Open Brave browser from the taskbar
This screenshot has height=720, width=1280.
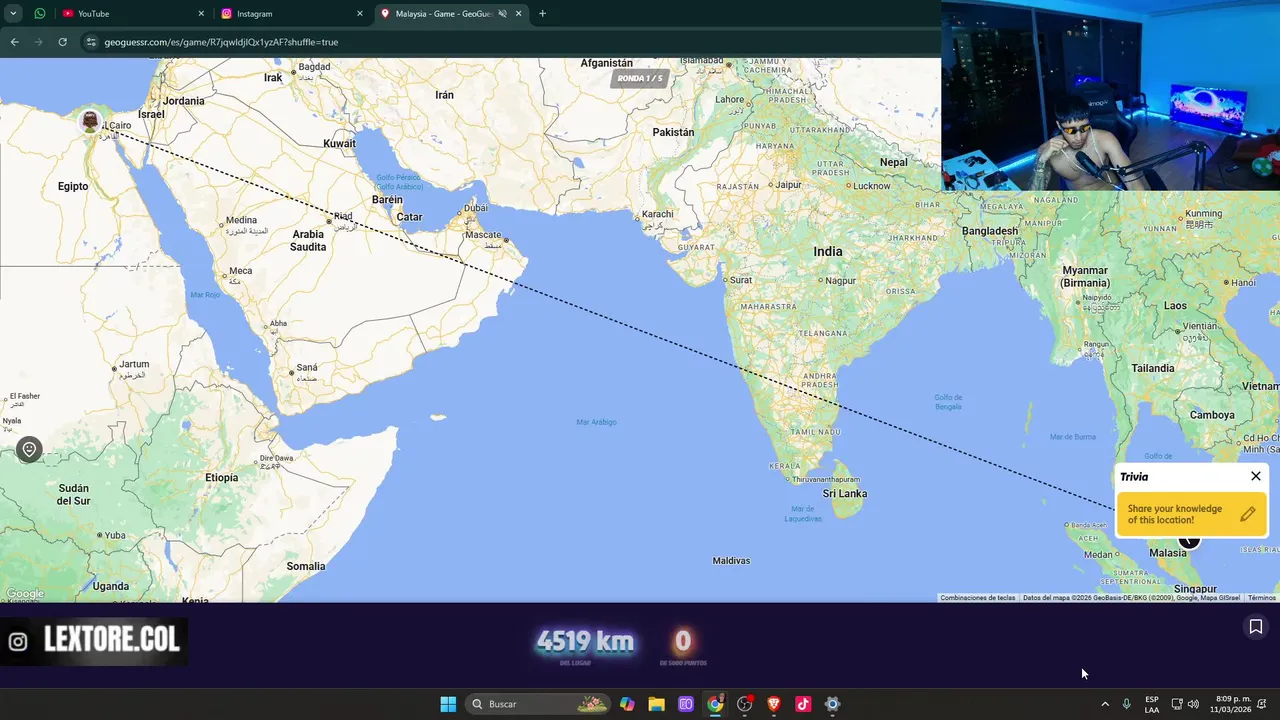click(x=773, y=704)
